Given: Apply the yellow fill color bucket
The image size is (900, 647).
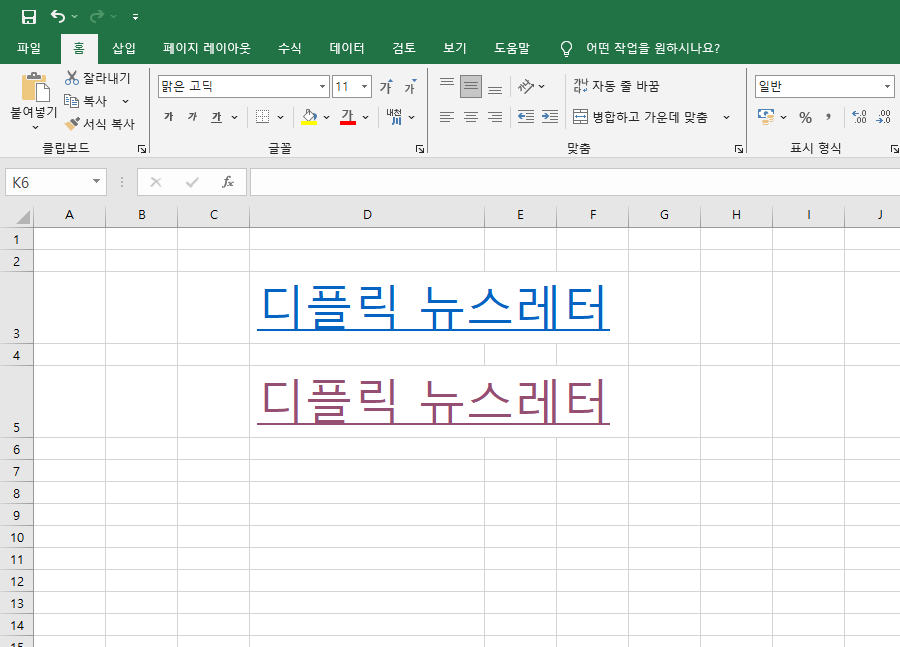Looking at the screenshot, I should 309,117.
